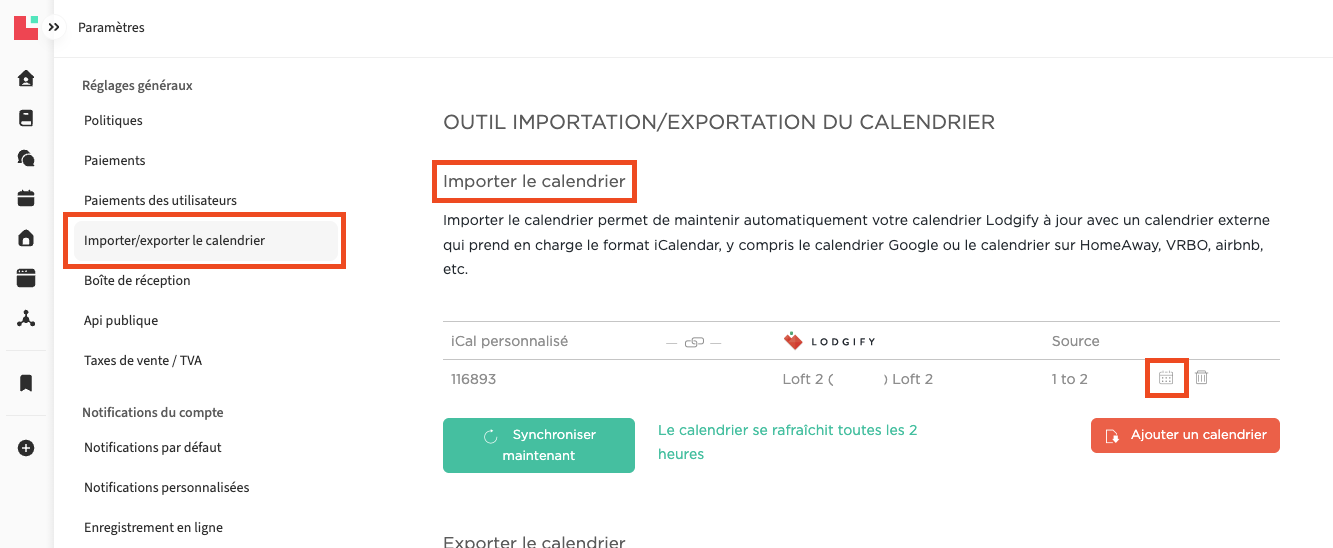
Task: Click the calendar icon in the 116893 row
Action: point(1166,378)
